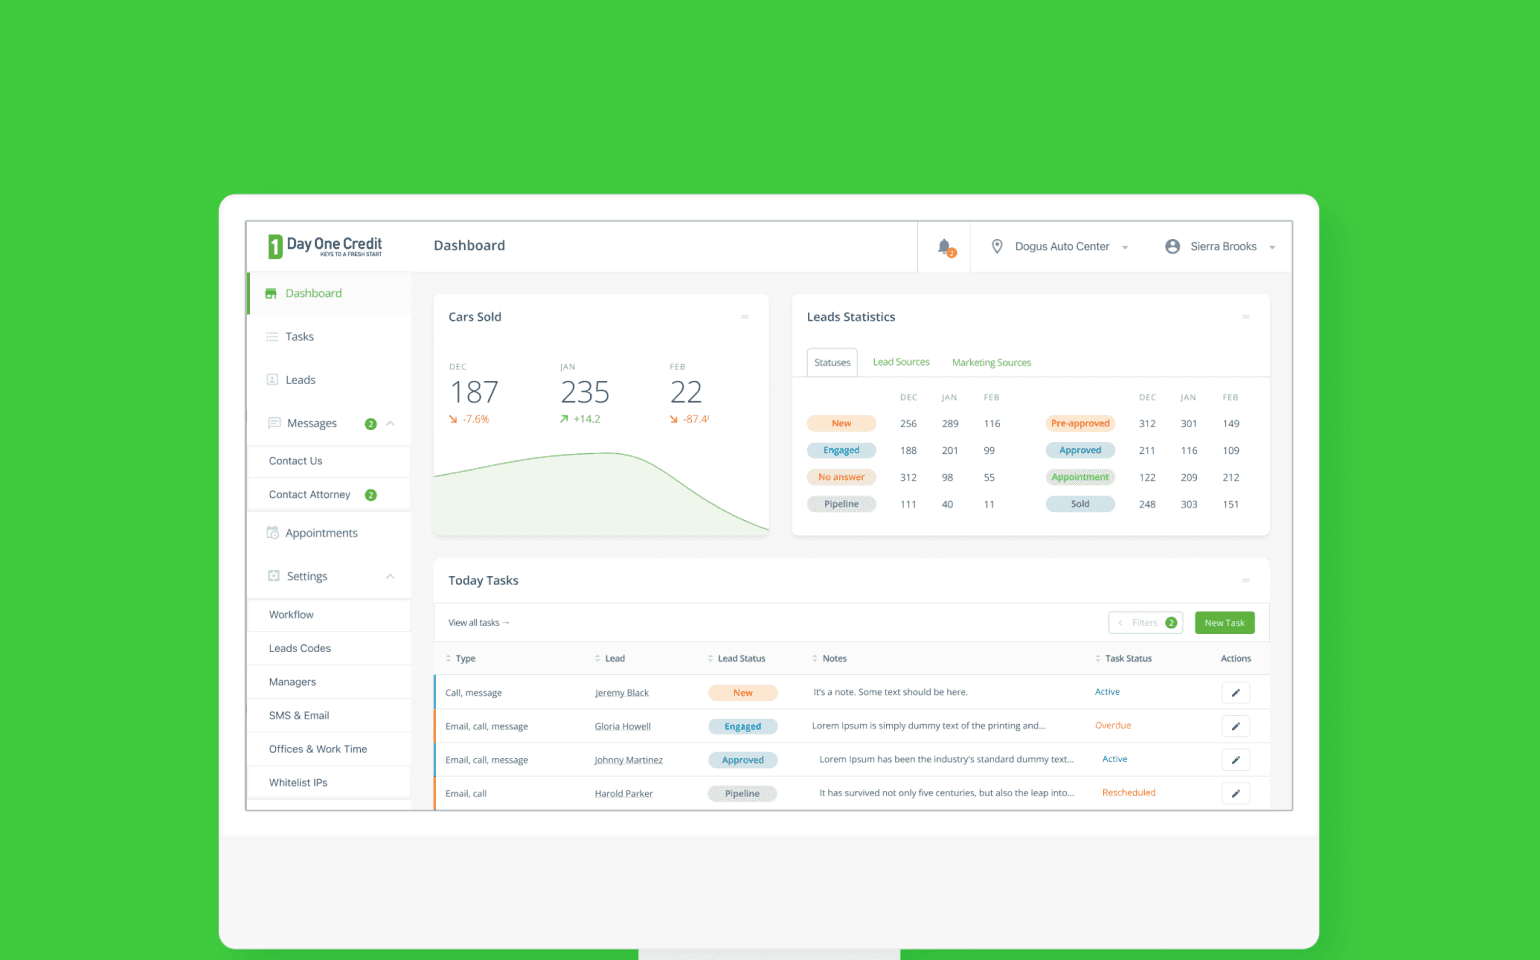Go to Appointments page
The width and height of the screenshot is (1540, 960).
pyautogui.click(x=329, y=533)
